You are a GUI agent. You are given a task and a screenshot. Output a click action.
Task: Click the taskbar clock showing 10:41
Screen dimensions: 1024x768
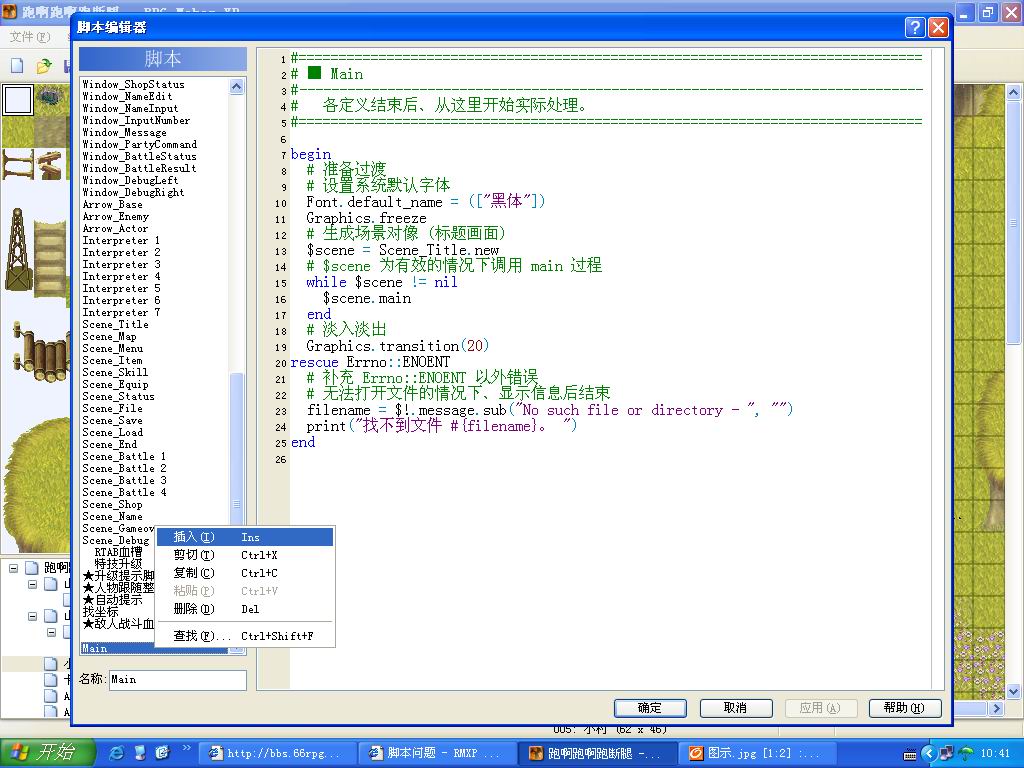[x=995, y=754]
